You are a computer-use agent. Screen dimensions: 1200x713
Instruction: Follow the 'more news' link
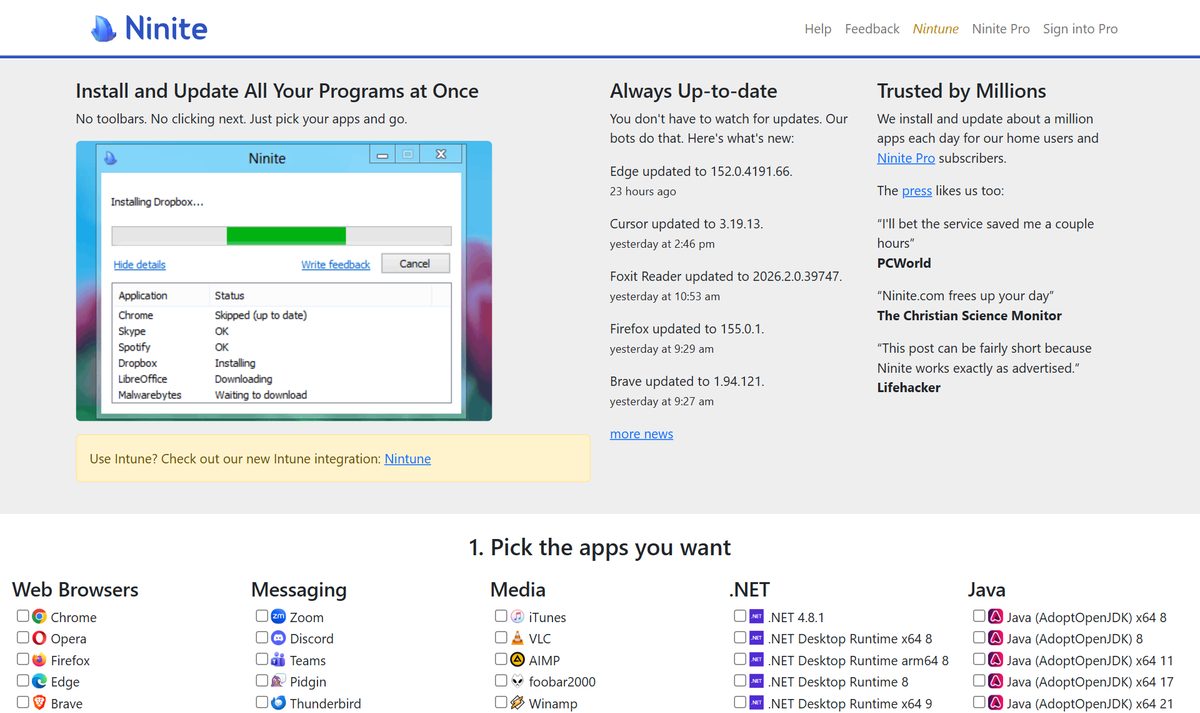[x=642, y=434]
